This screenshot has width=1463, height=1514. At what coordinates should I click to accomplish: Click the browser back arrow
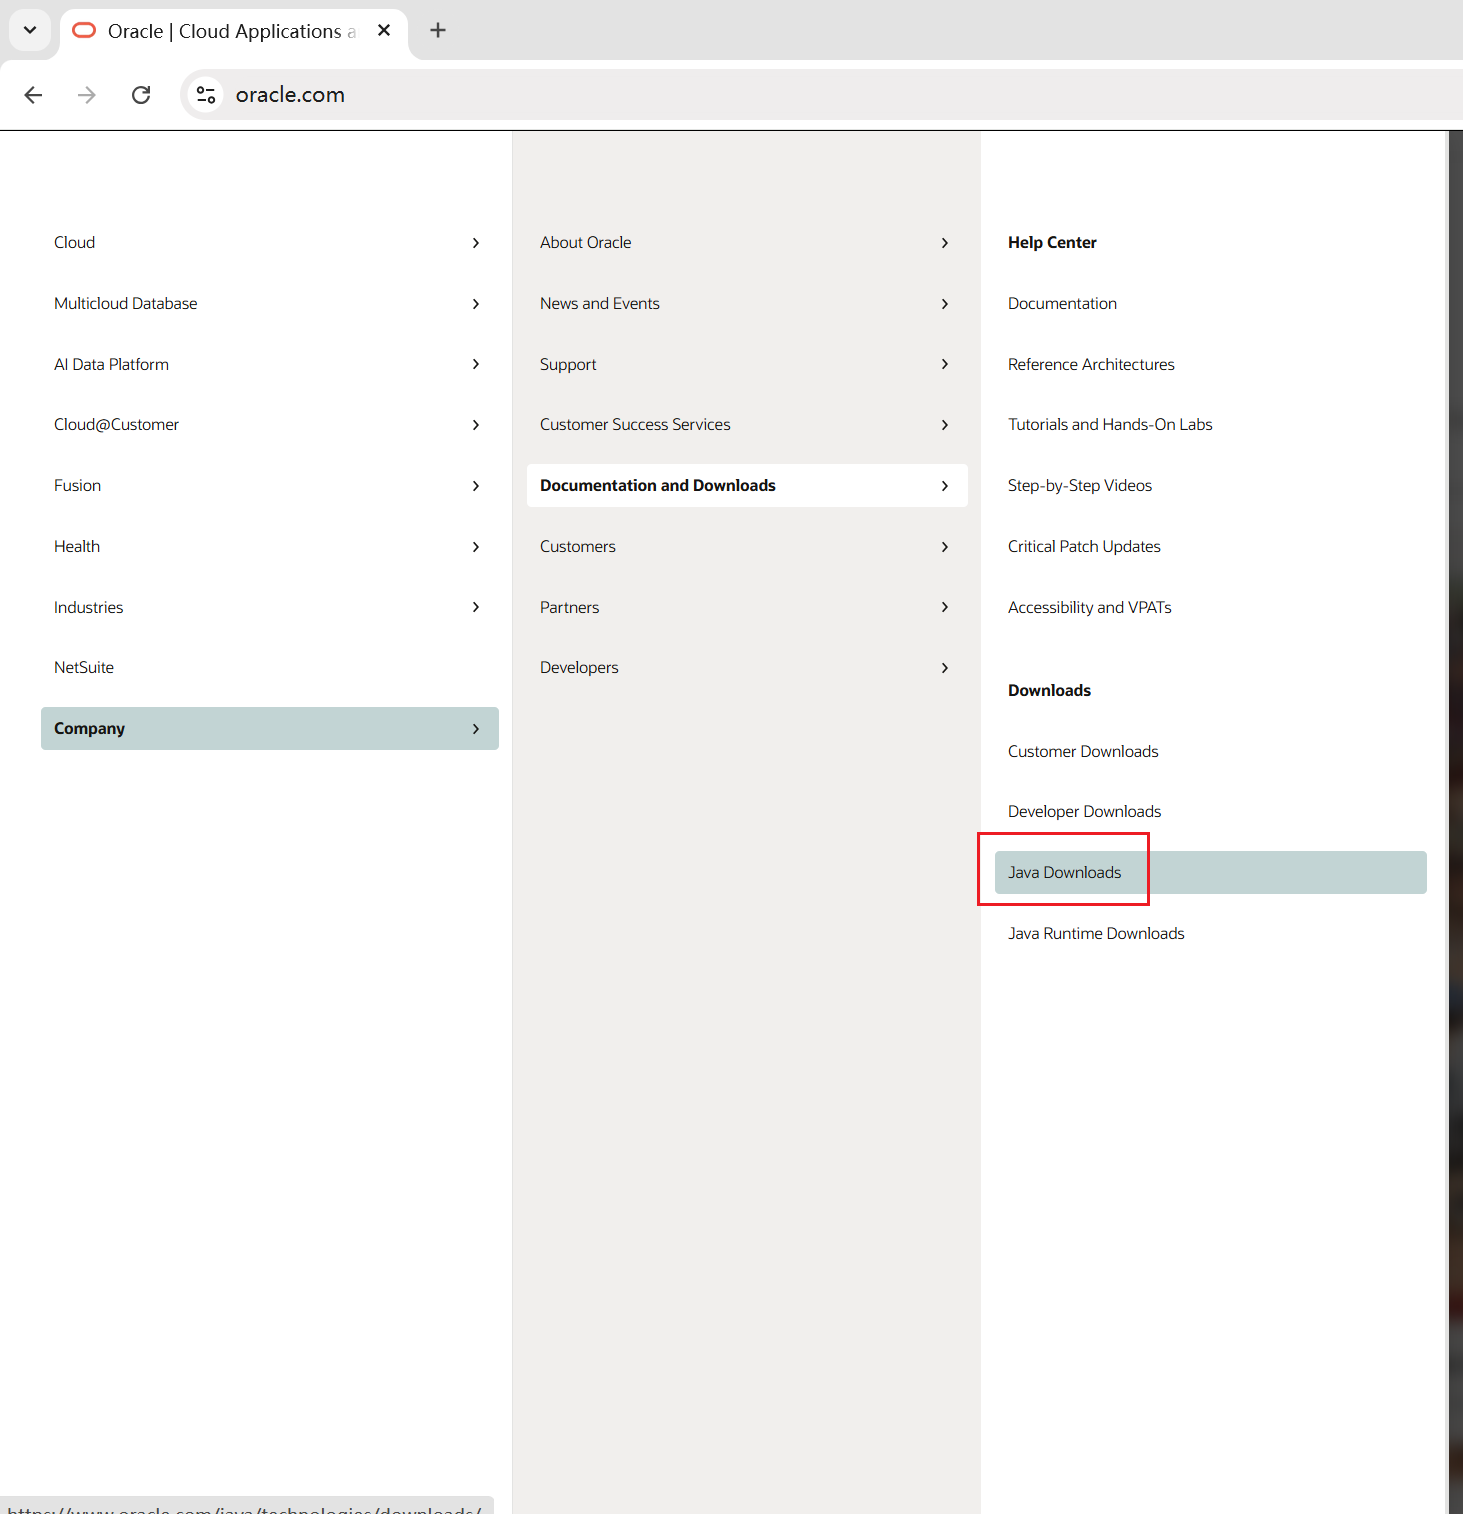[x=33, y=95]
